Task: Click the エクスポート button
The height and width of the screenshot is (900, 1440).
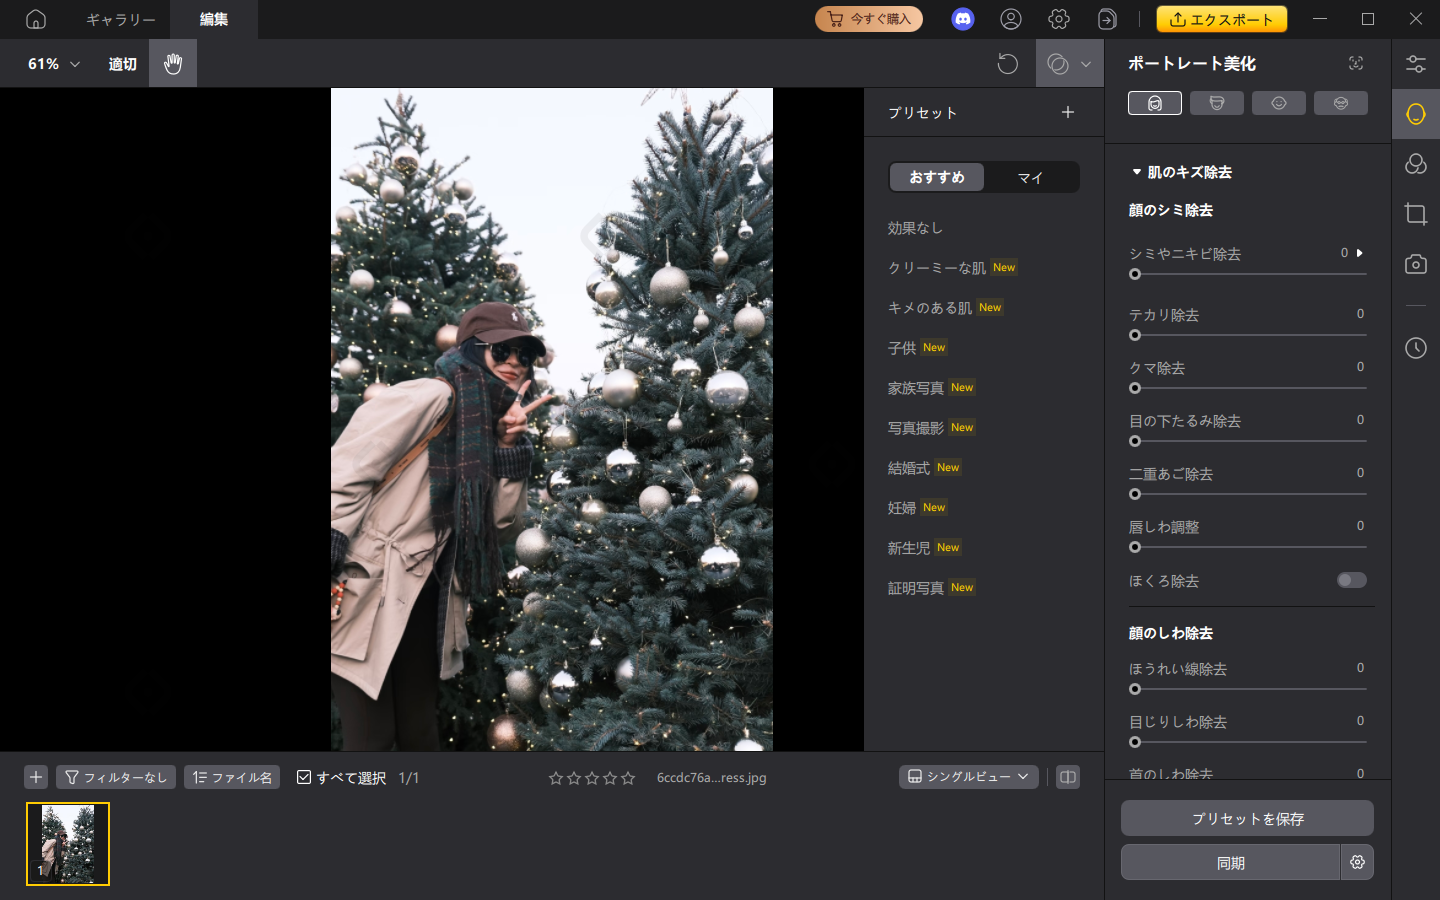Action: 1221,19
